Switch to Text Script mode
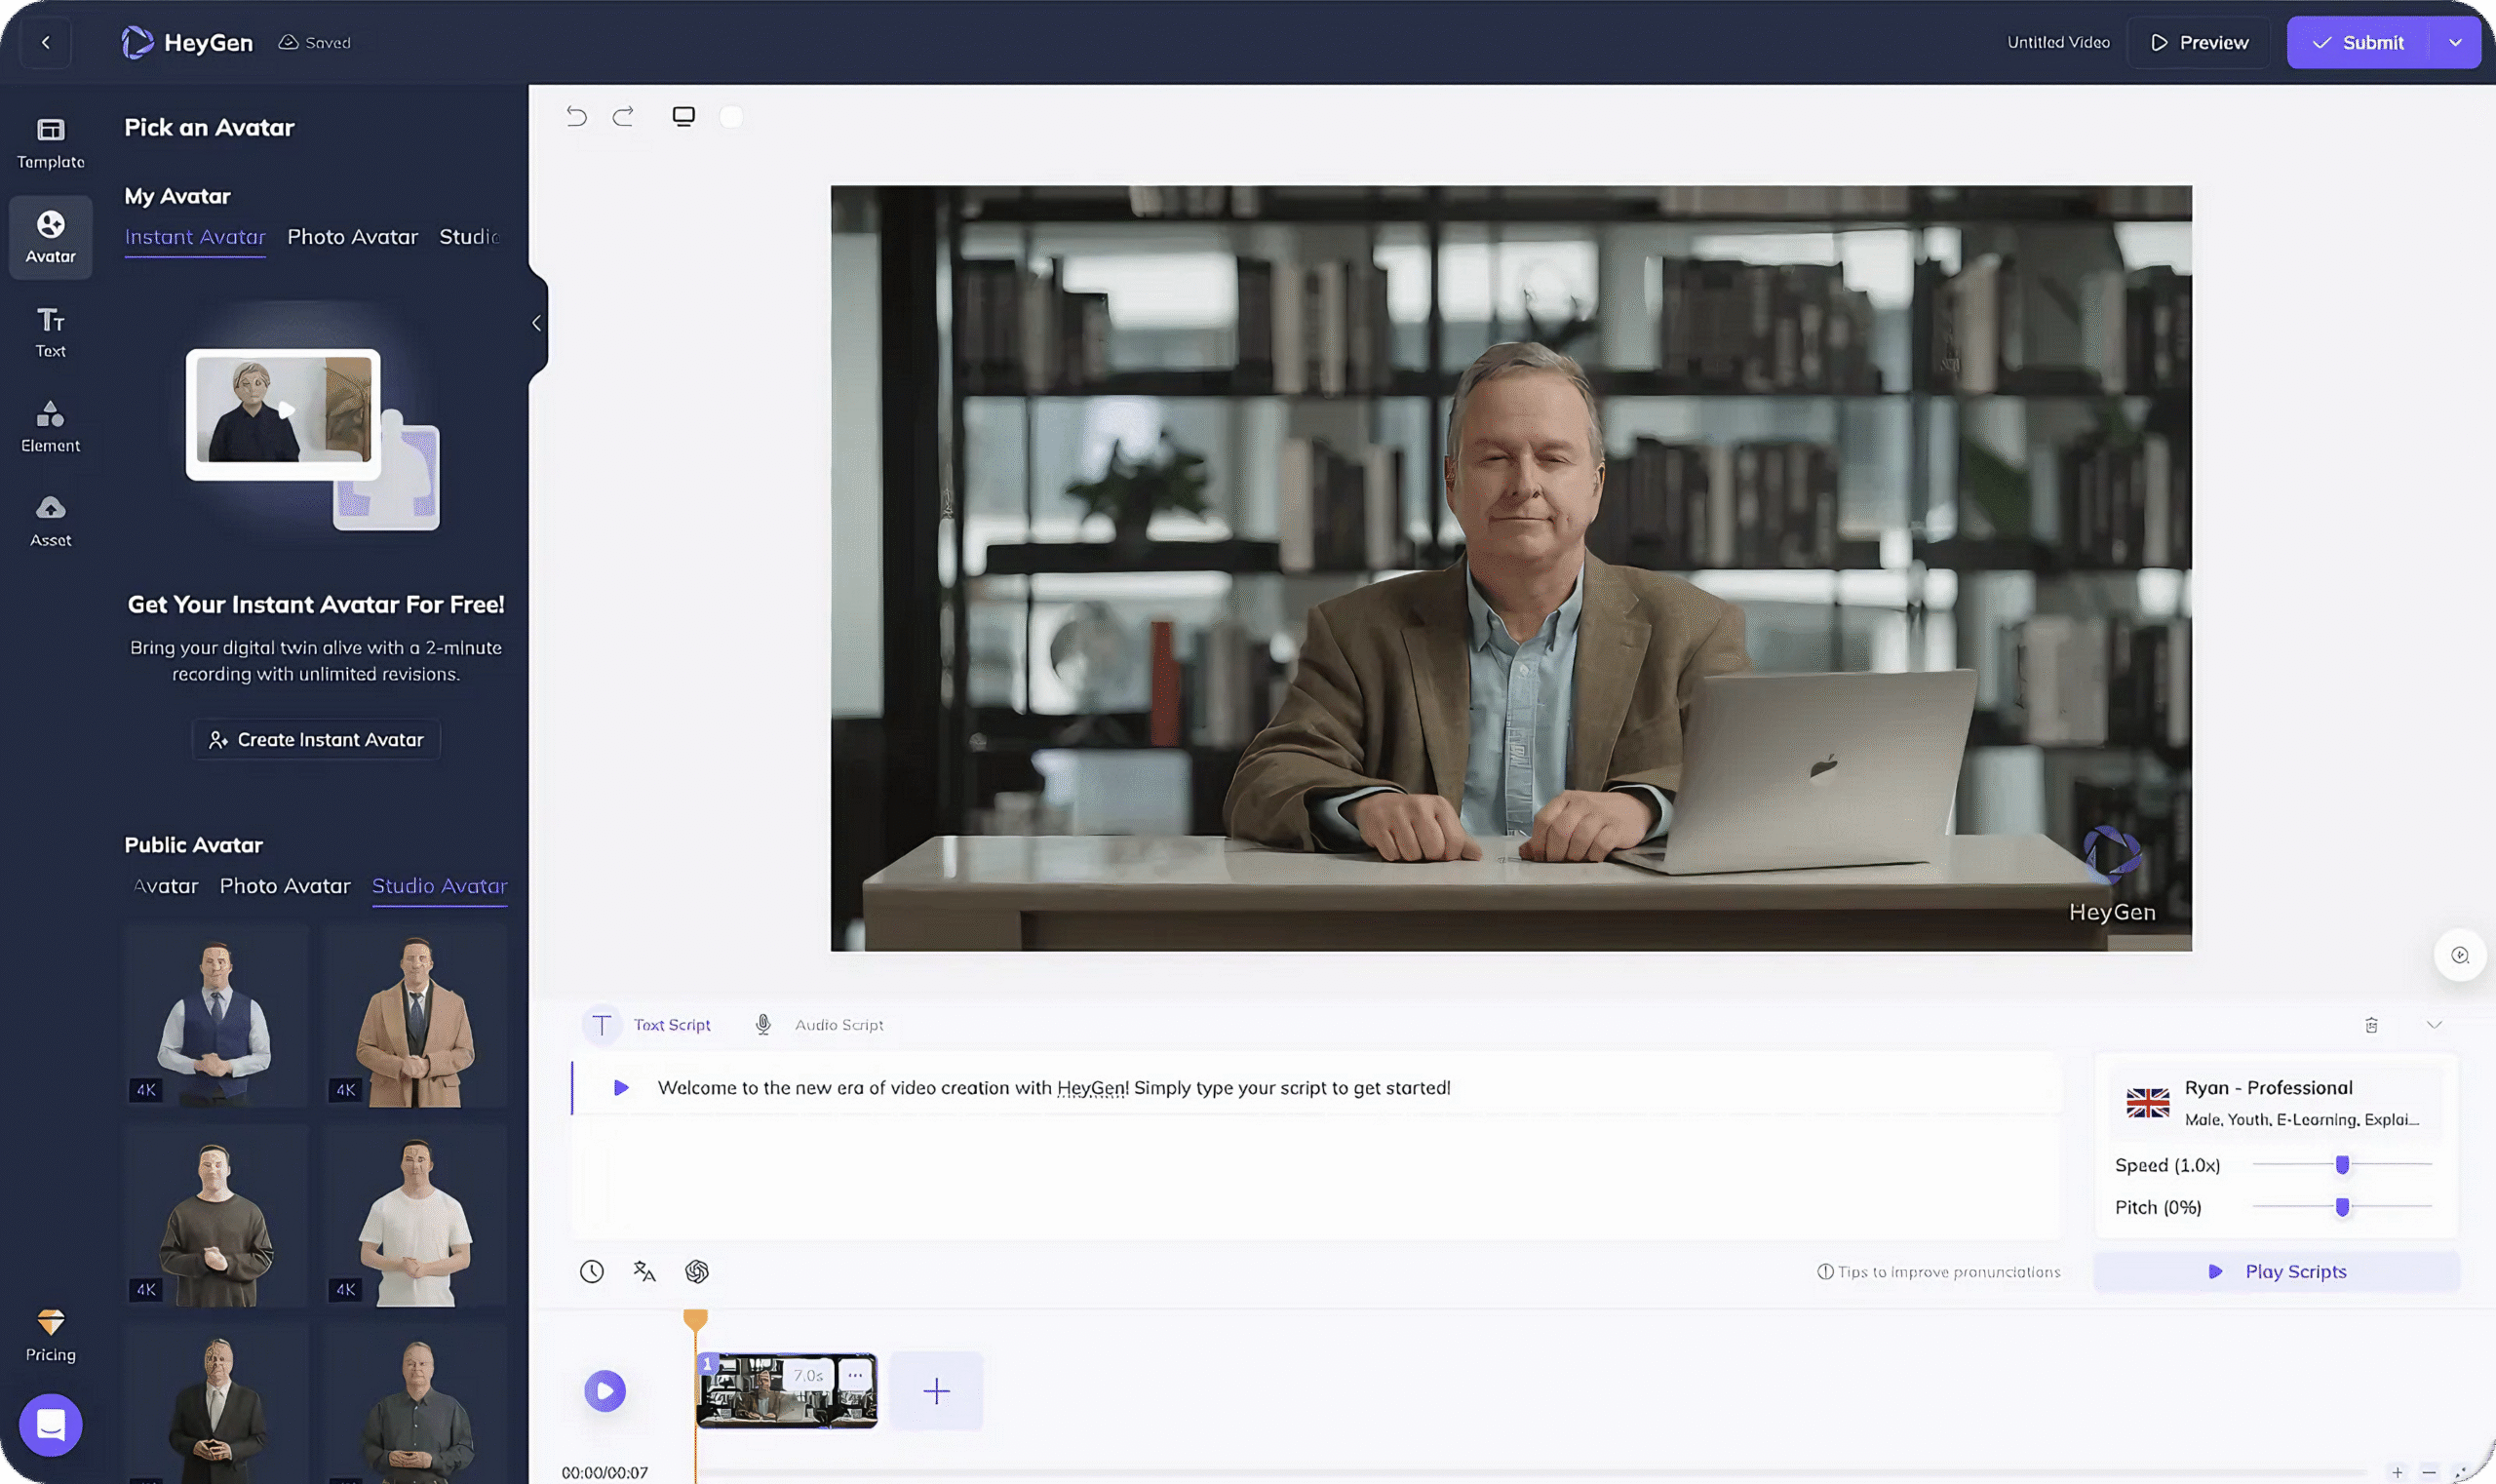The width and height of the screenshot is (2496, 1484). coord(647,1025)
